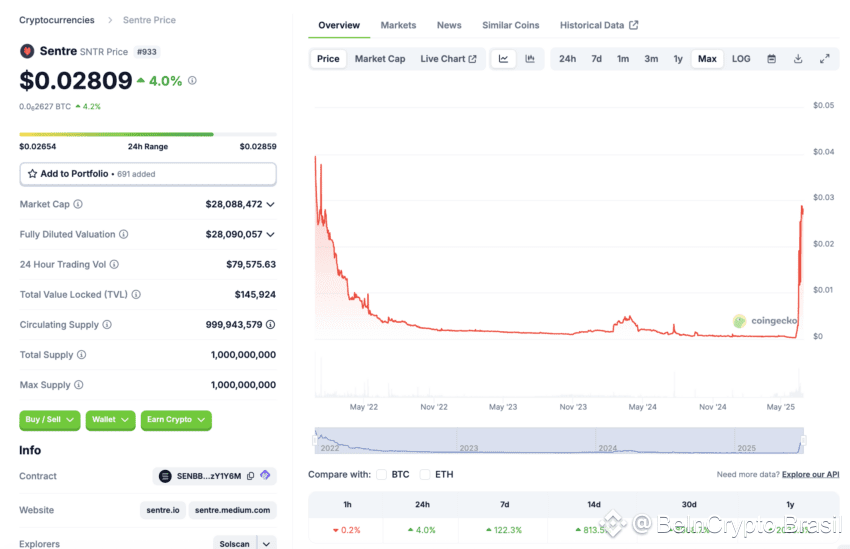Set chart range to 1m

click(x=623, y=59)
